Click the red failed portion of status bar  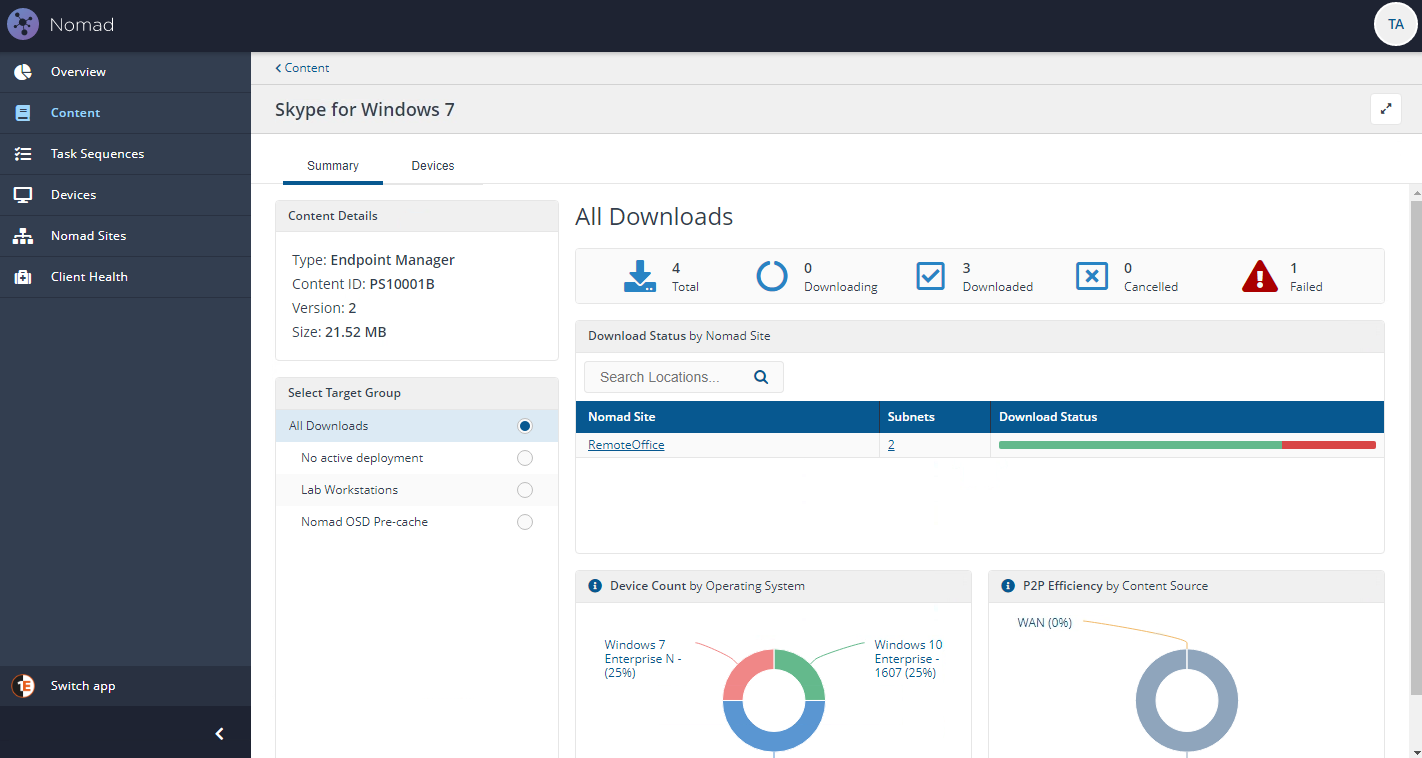tap(1329, 445)
